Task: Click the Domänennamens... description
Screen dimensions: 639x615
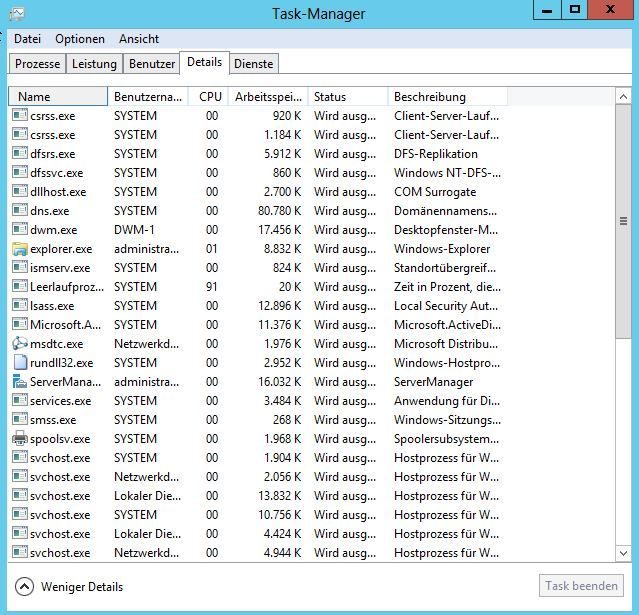Action: (445, 211)
